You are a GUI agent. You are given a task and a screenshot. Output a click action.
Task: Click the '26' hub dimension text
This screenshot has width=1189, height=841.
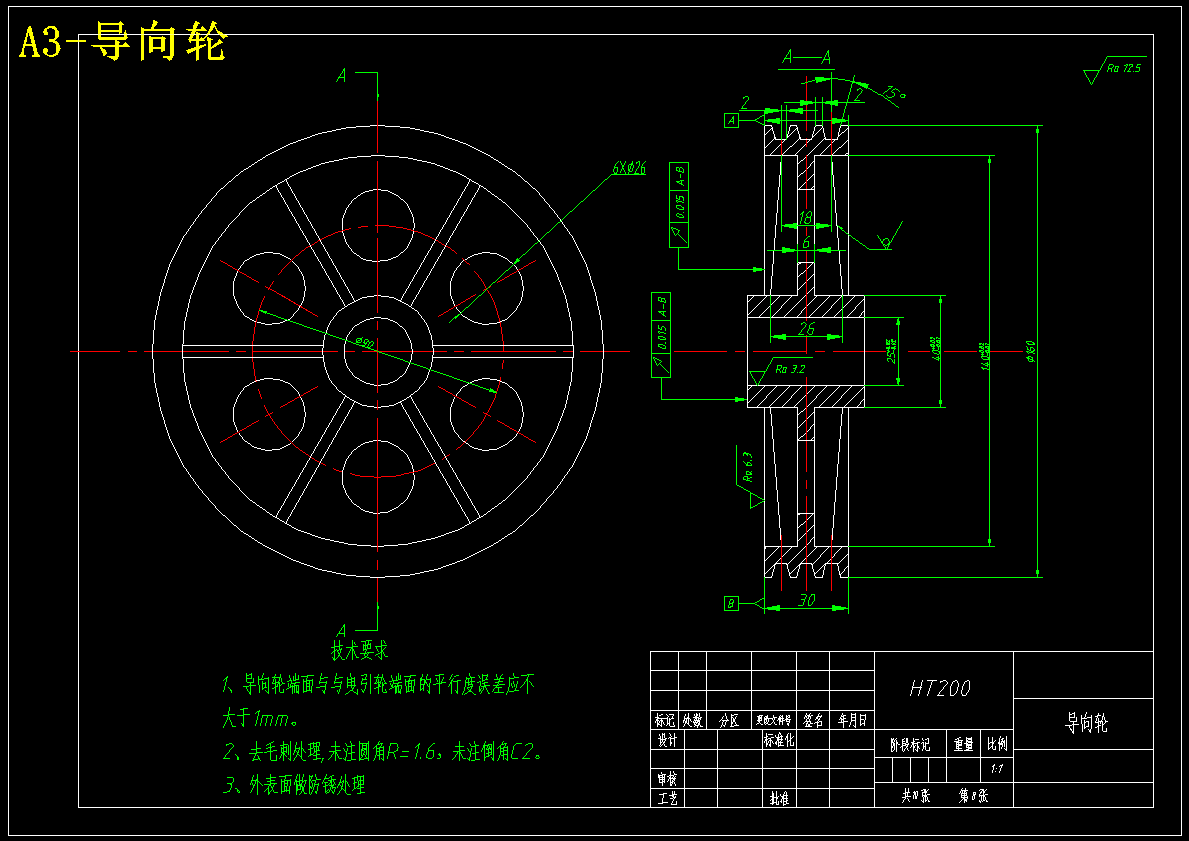[807, 328]
